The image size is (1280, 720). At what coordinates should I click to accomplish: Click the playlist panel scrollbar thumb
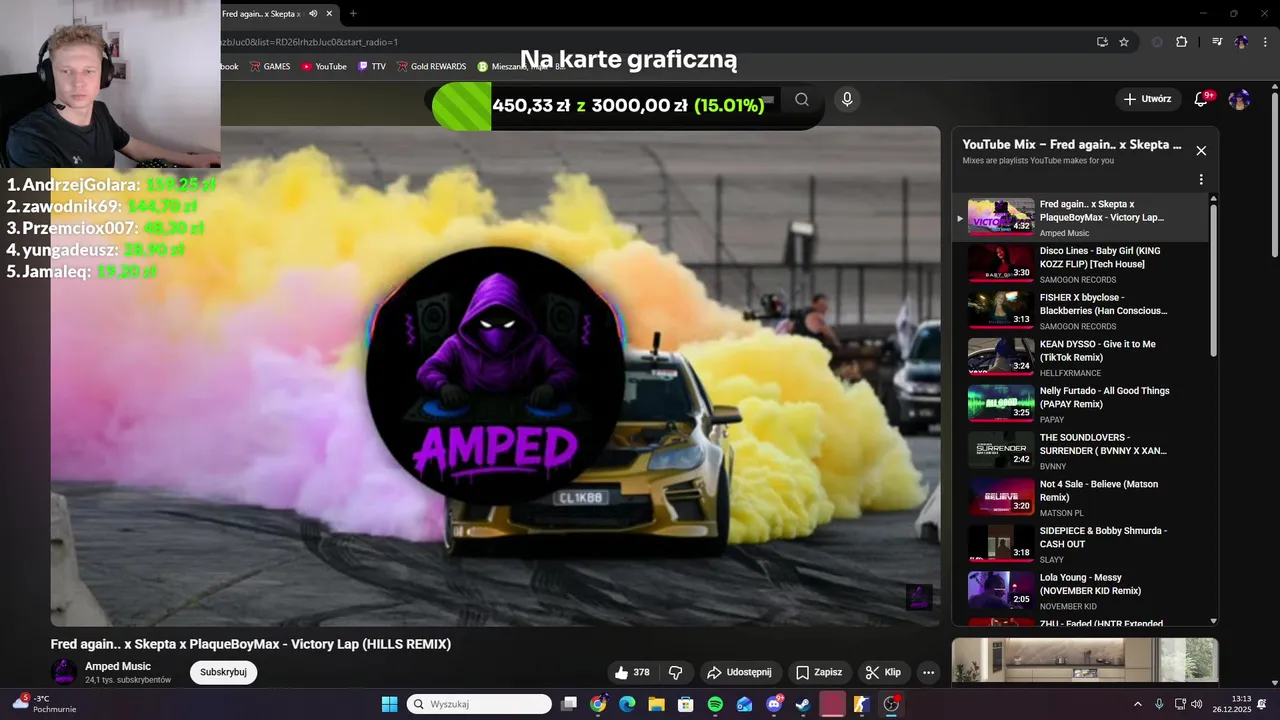[x=1214, y=280]
